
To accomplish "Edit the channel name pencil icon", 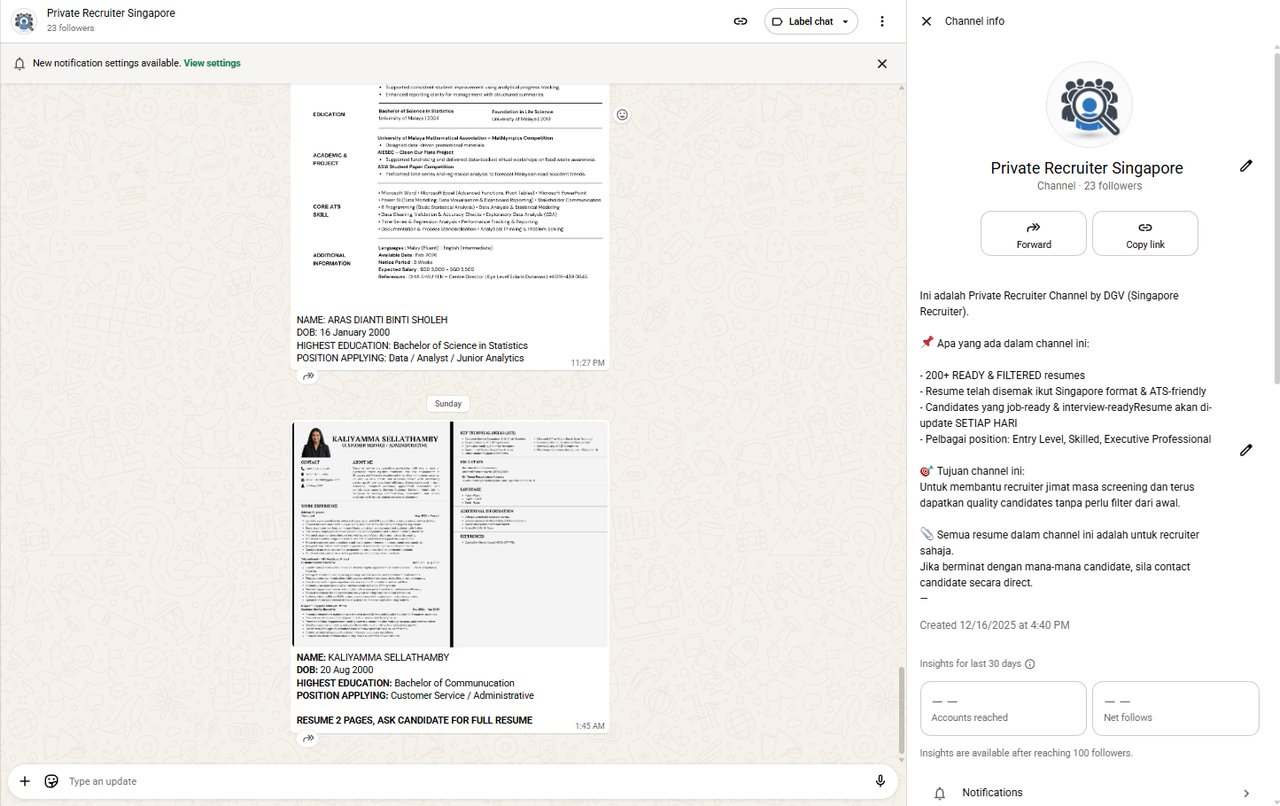I will (1246, 166).
